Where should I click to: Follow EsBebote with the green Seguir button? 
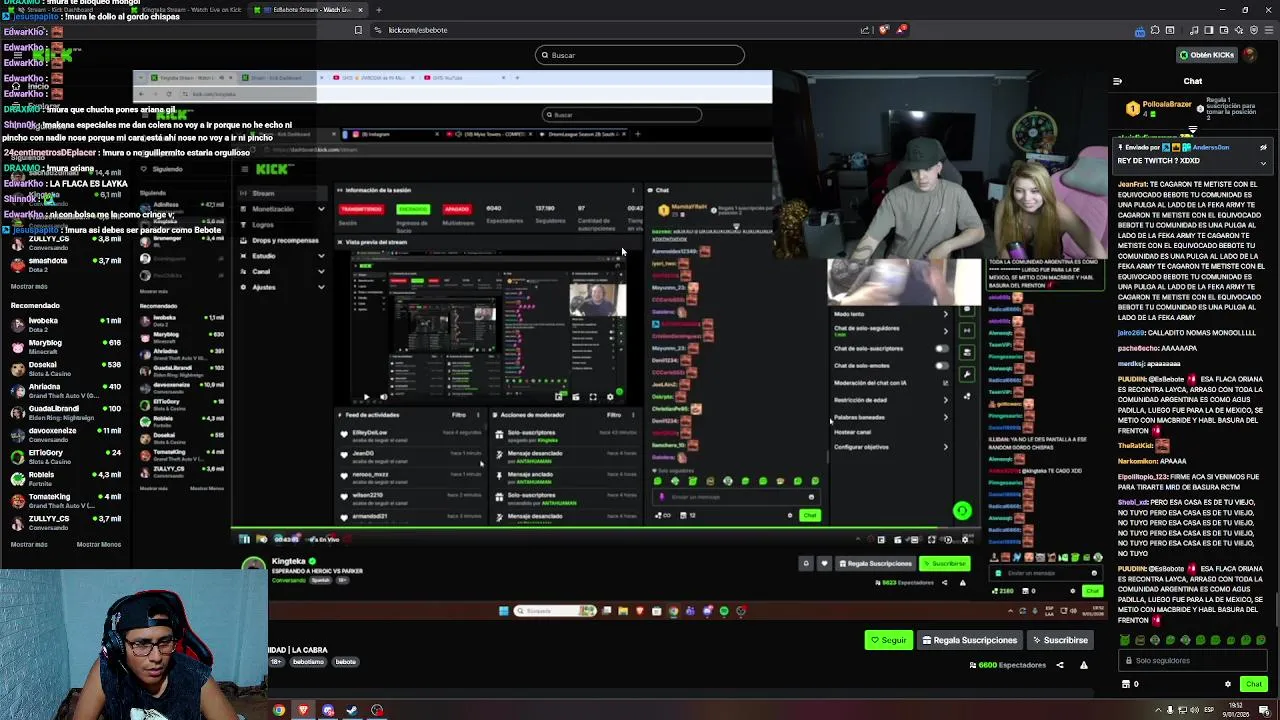coord(888,640)
